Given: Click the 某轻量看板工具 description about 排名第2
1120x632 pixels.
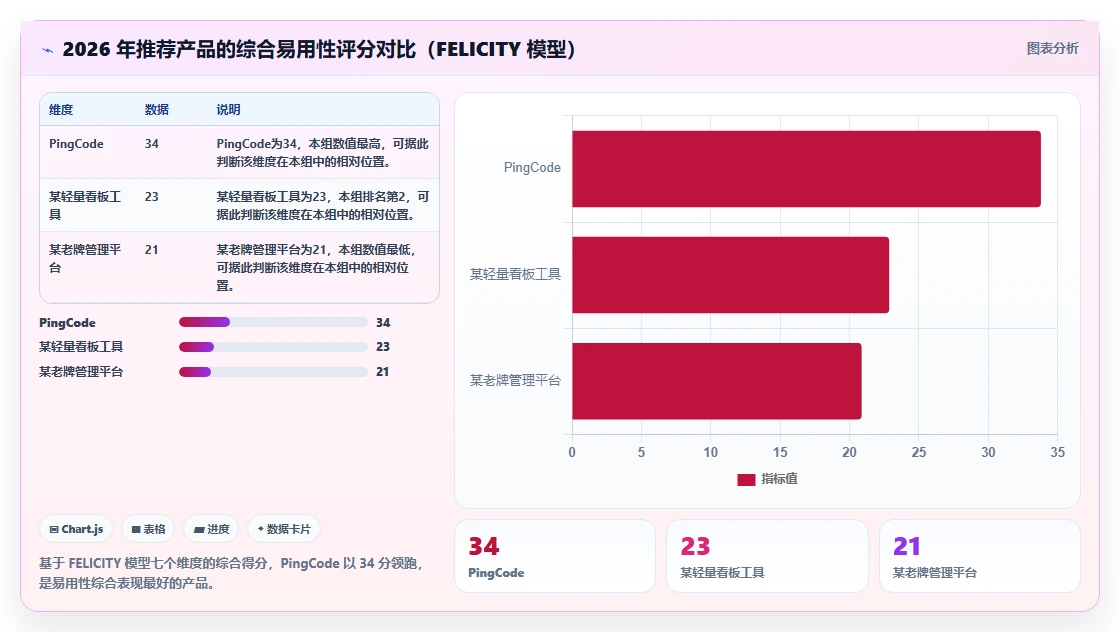Looking at the screenshot, I should pos(322,205).
